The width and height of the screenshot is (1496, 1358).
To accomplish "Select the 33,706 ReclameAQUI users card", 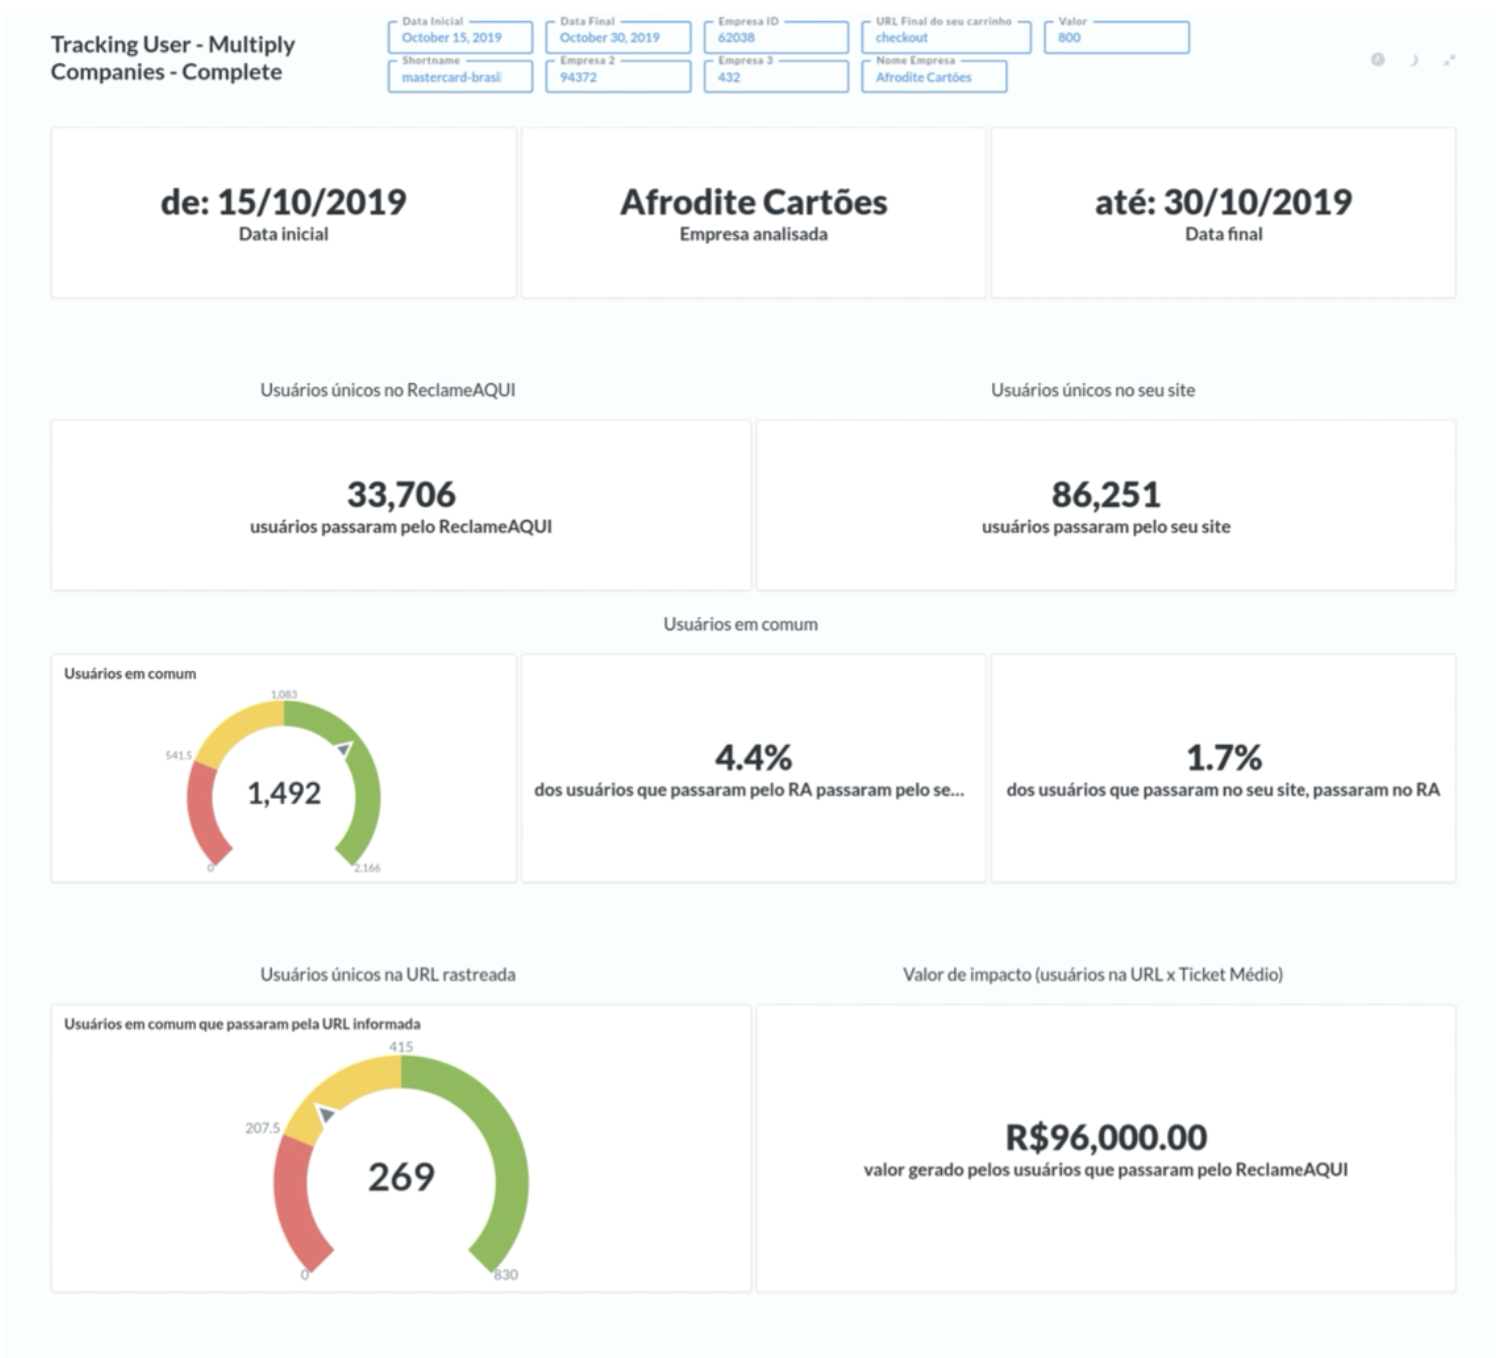I will point(401,505).
